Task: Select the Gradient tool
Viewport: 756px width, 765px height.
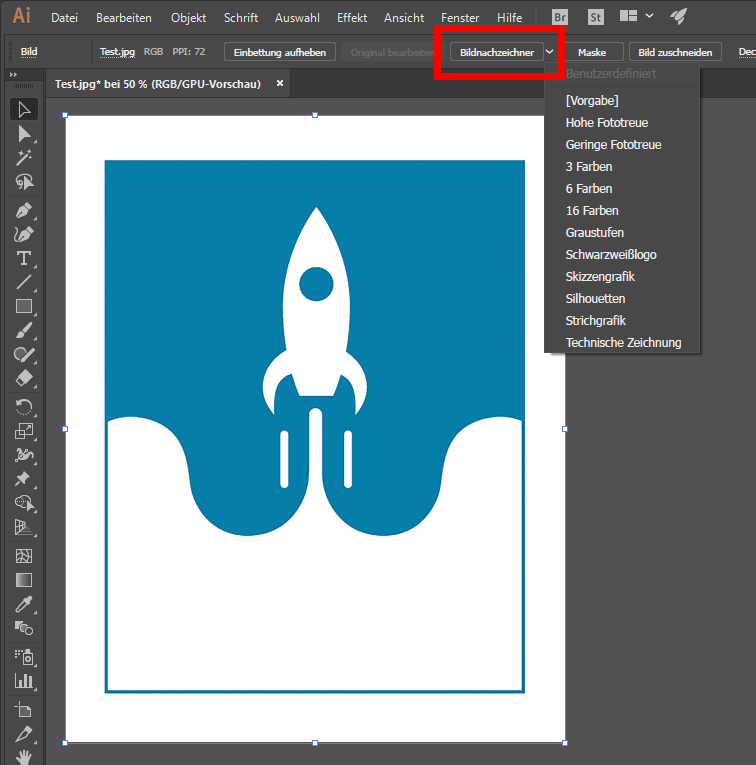Action: click(x=24, y=580)
